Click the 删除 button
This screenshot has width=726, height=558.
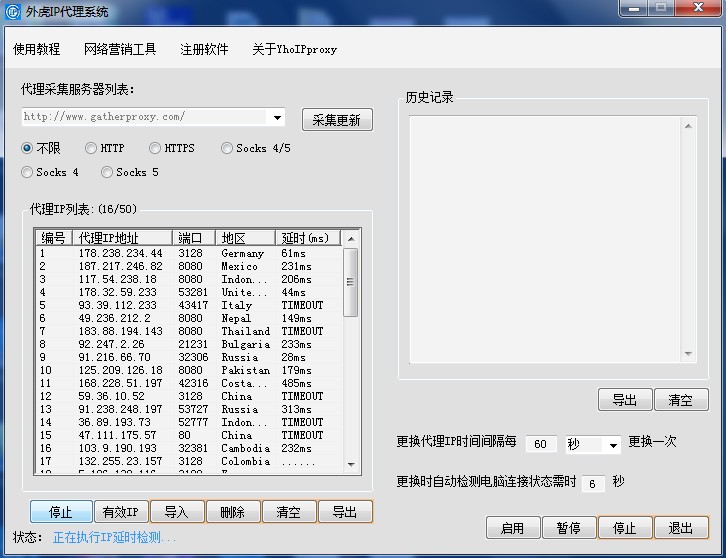tap(233, 512)
